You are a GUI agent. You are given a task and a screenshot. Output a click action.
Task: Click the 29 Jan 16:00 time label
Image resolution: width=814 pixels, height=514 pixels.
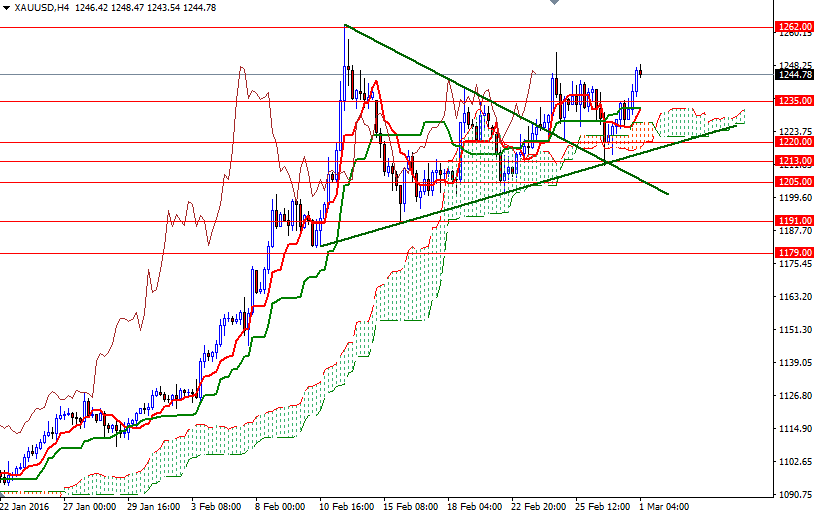click(153, 507)
